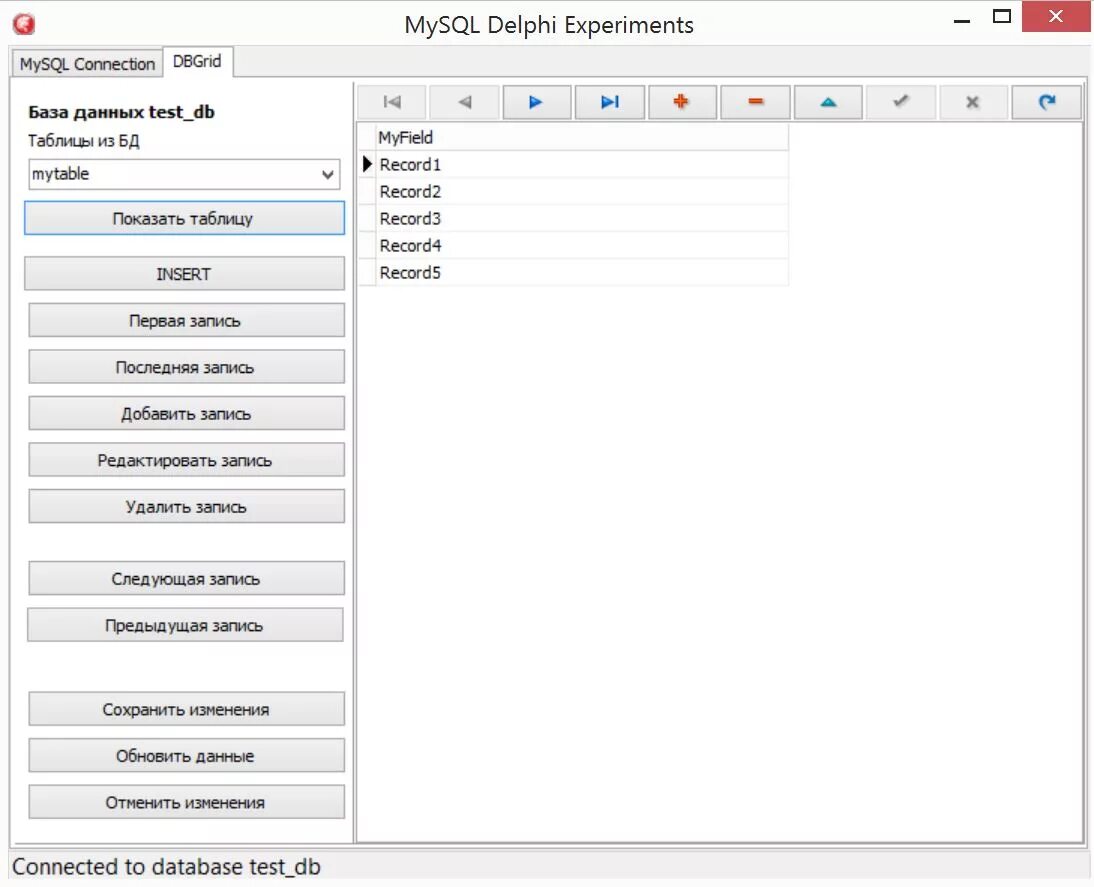Go to prior record navigator arrow
This screenshot has height=887, width=1094.
[x=465, y=103]
